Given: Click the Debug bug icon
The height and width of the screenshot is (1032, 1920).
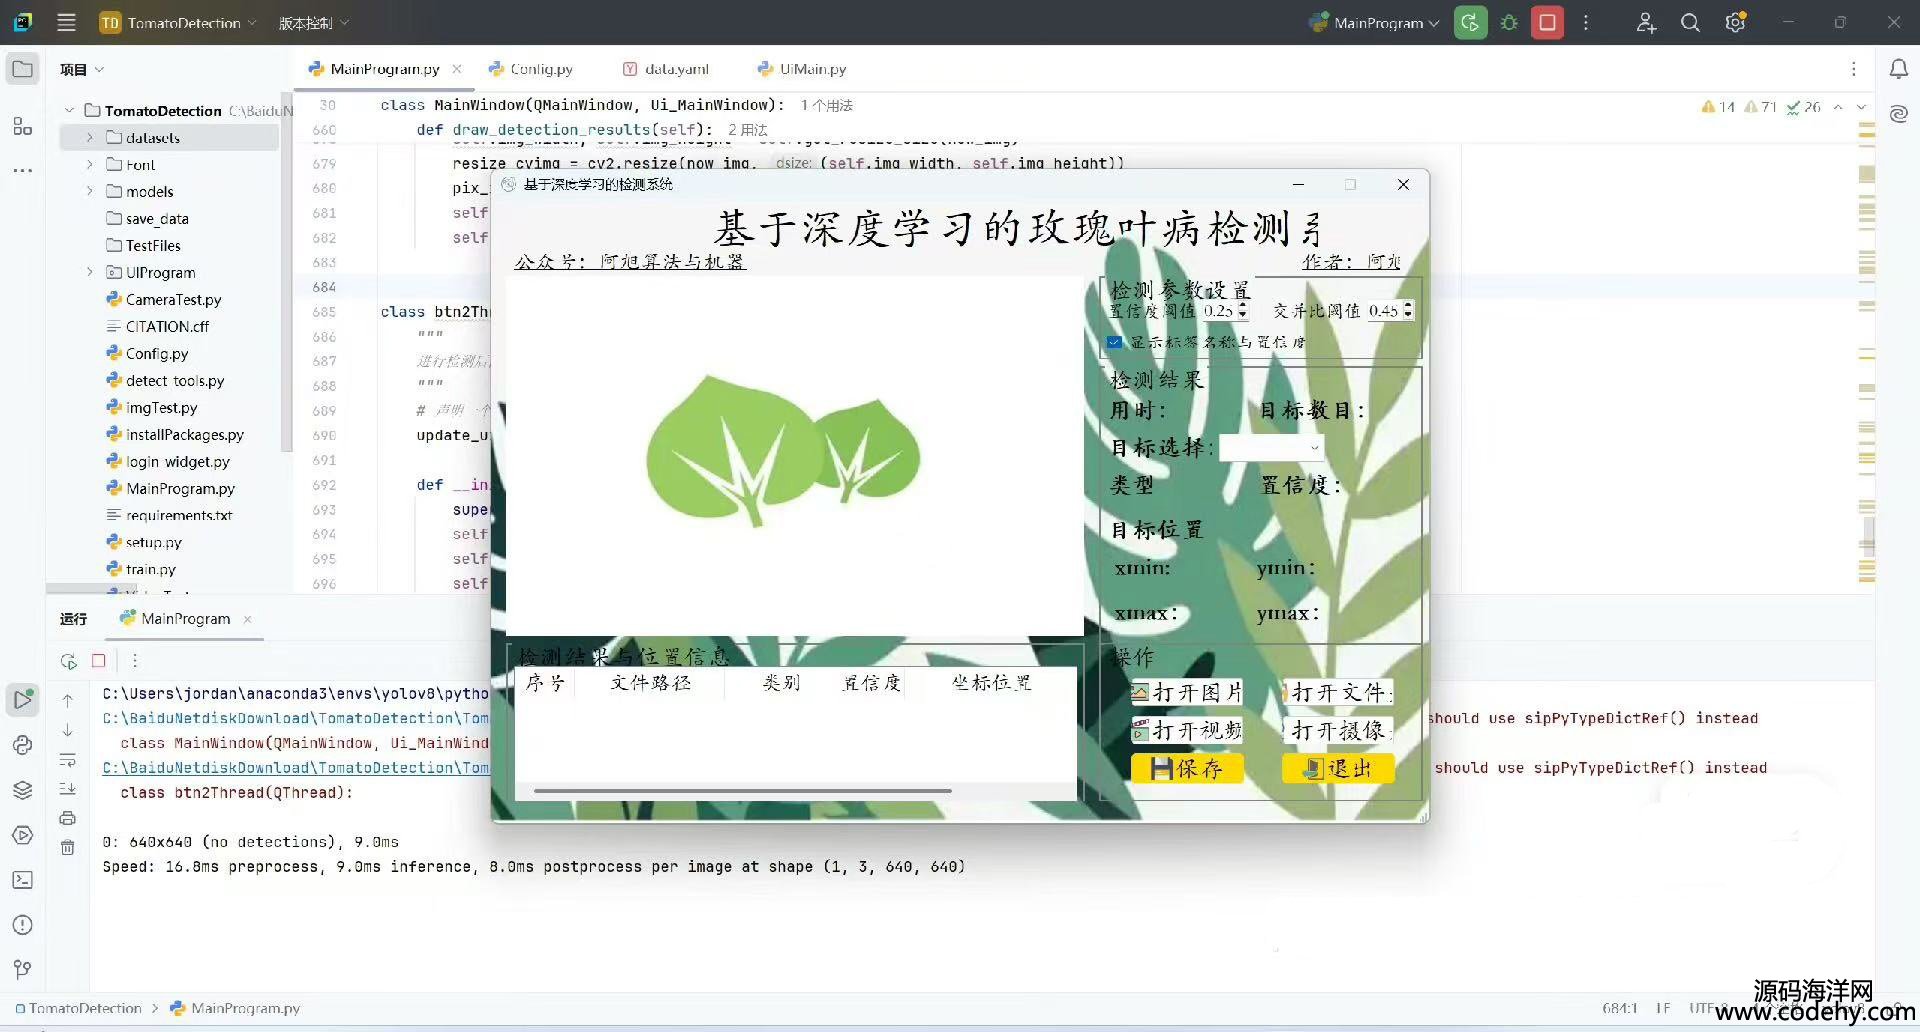Looking at the screenshot, I should [x=1509, y=22].
